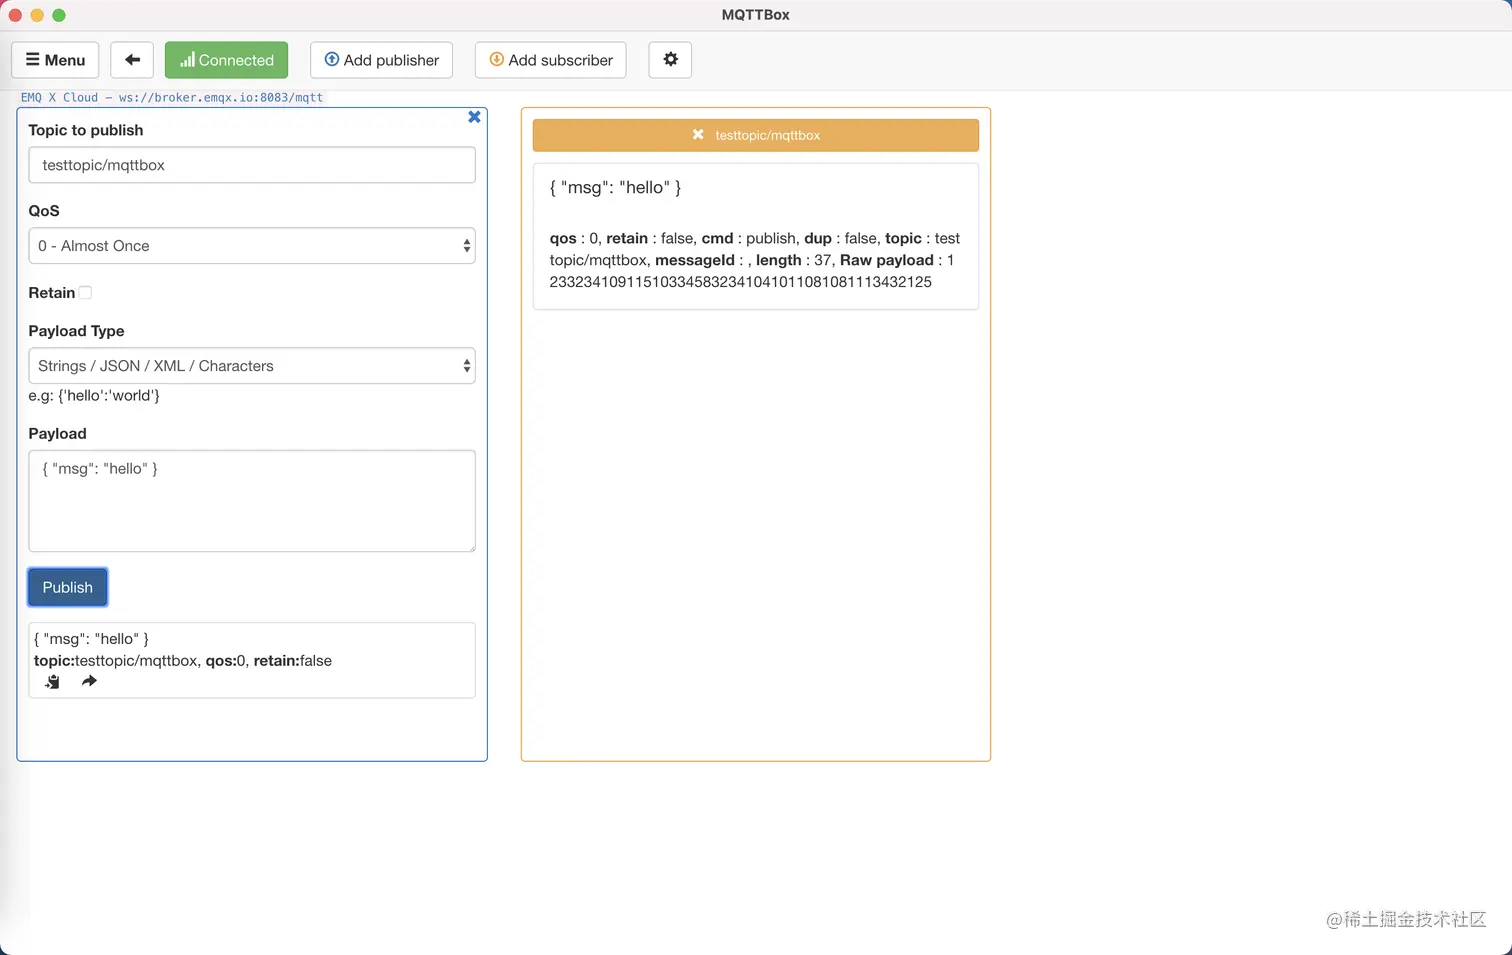Open the Menu button
Screen dimensions: 1512x955
tap(55, 60)
